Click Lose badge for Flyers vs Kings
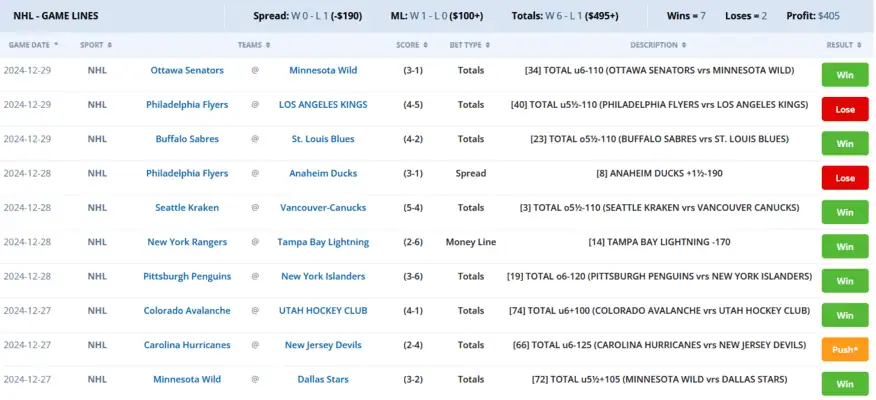 point(845,109)
